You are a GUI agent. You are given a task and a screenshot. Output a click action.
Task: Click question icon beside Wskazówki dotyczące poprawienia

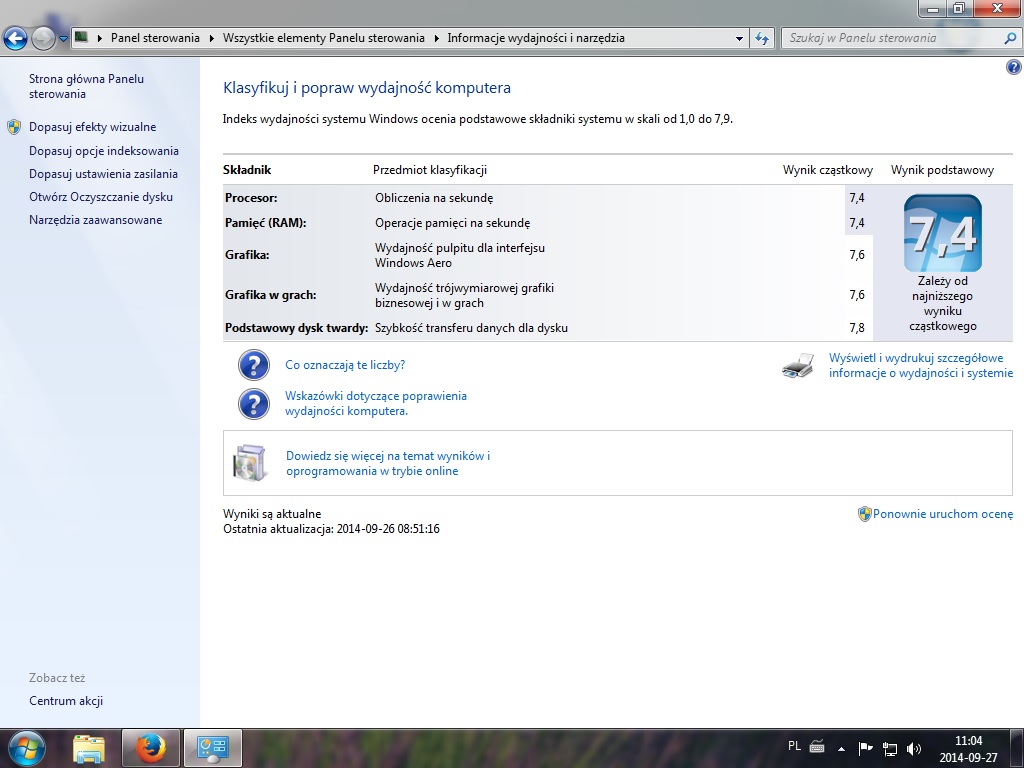(253, 404)
